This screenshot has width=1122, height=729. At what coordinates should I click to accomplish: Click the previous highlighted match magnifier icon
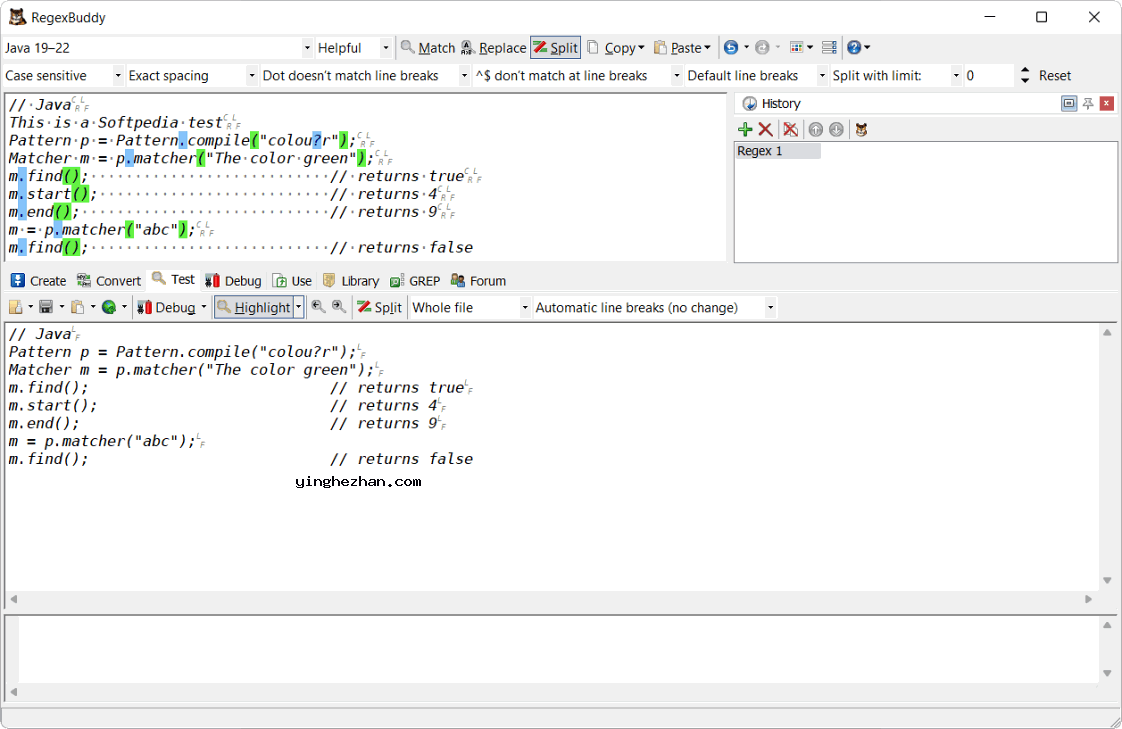tap(318, 307)
